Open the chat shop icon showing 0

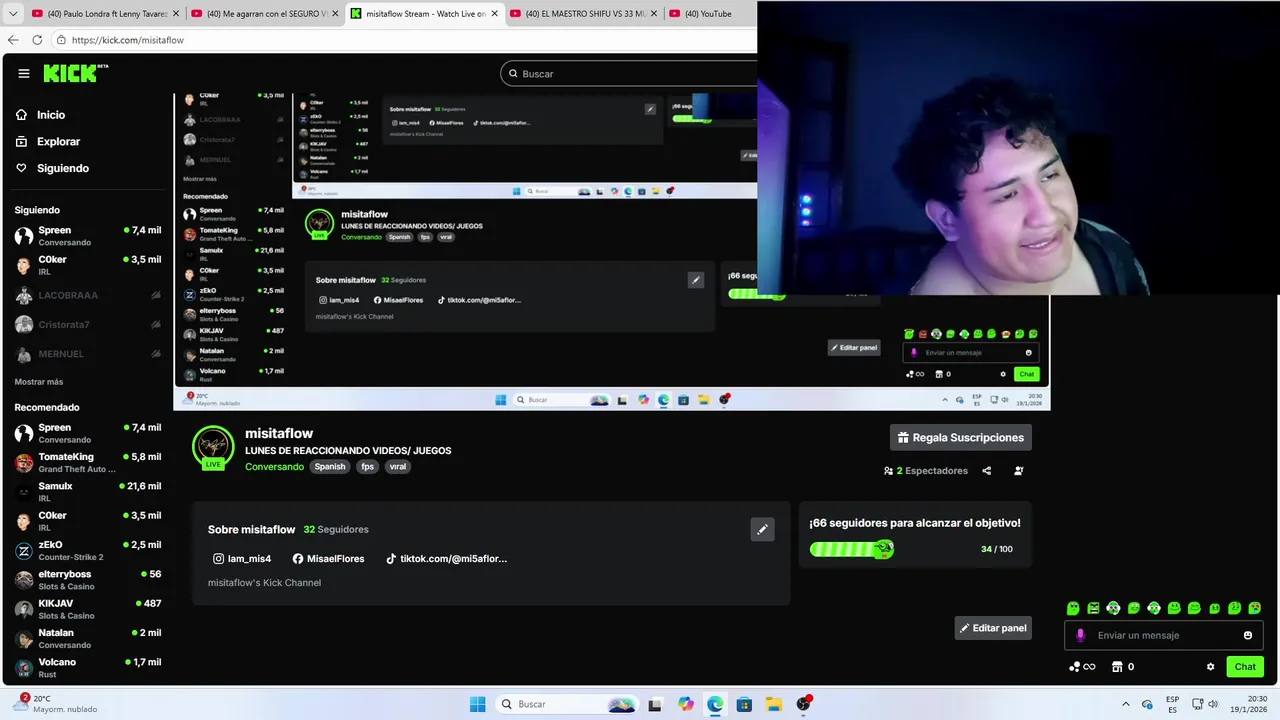pos(1123,667)
